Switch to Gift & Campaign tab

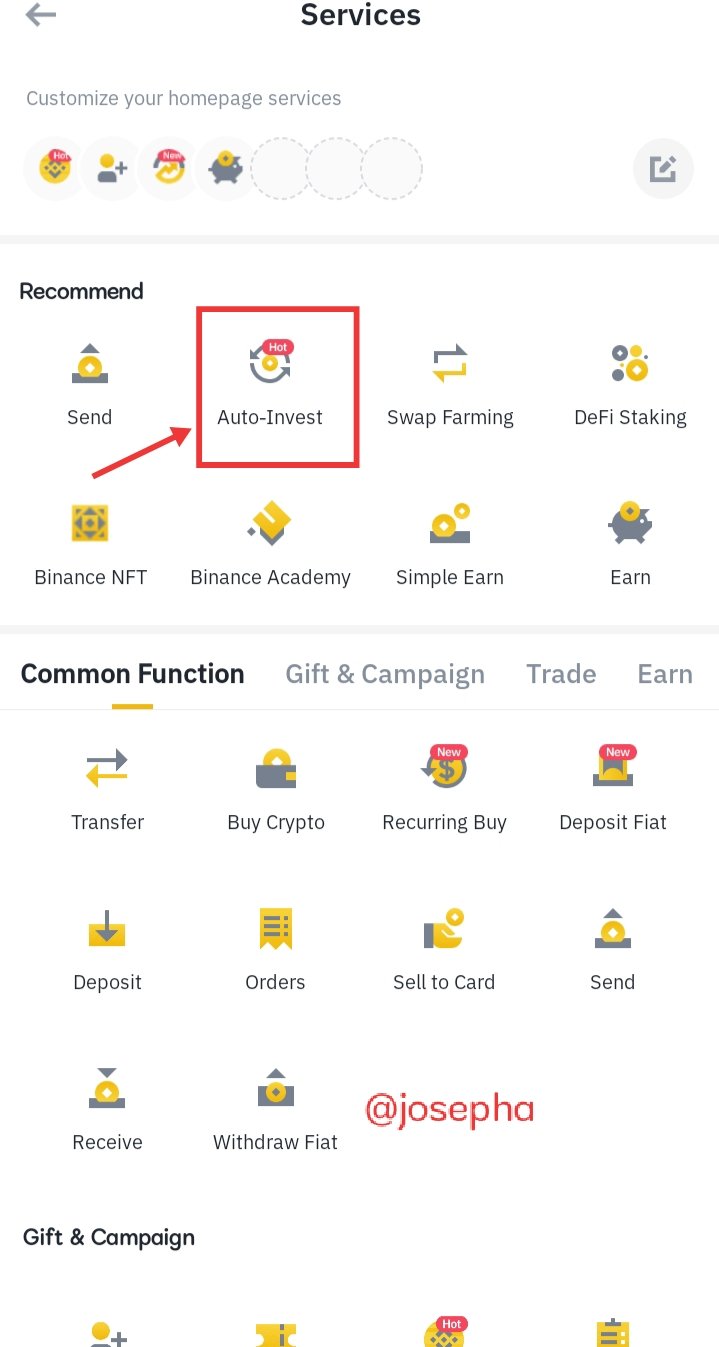385,674
